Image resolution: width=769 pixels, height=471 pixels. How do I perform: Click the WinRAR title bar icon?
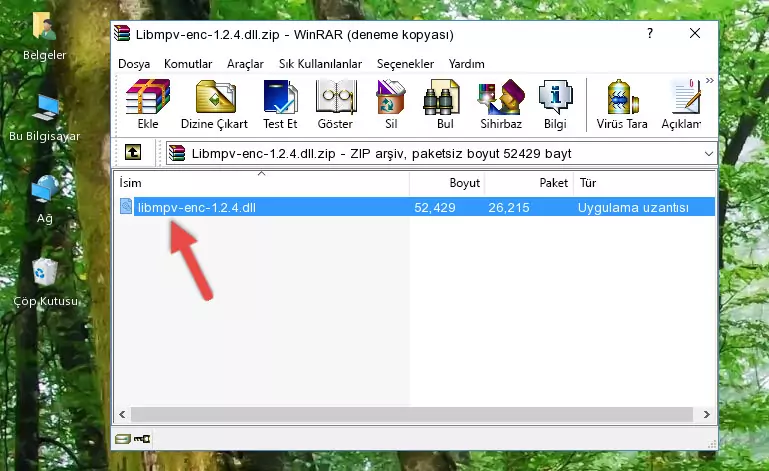[122, 34]
